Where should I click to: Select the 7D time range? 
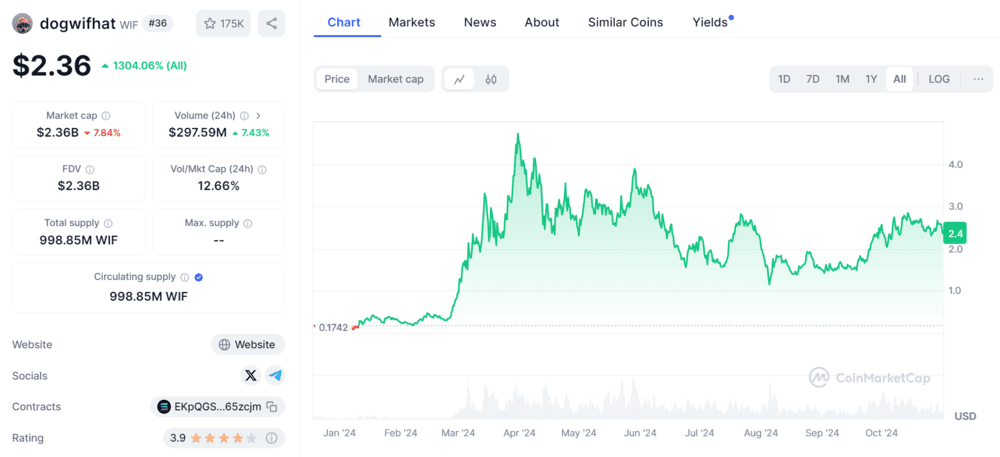[813, 79]
